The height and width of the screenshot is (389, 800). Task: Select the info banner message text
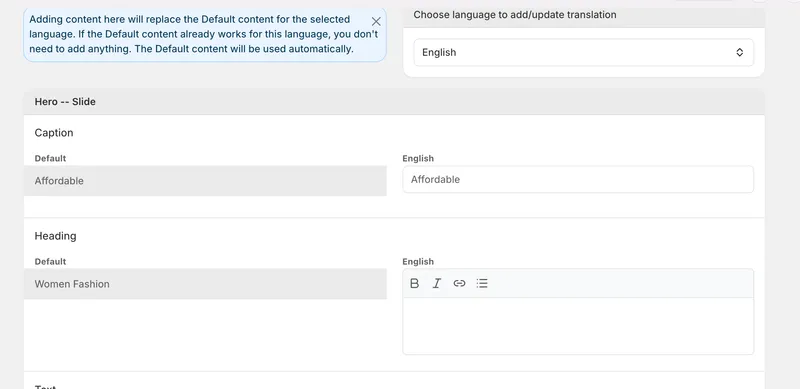point(204,34)
